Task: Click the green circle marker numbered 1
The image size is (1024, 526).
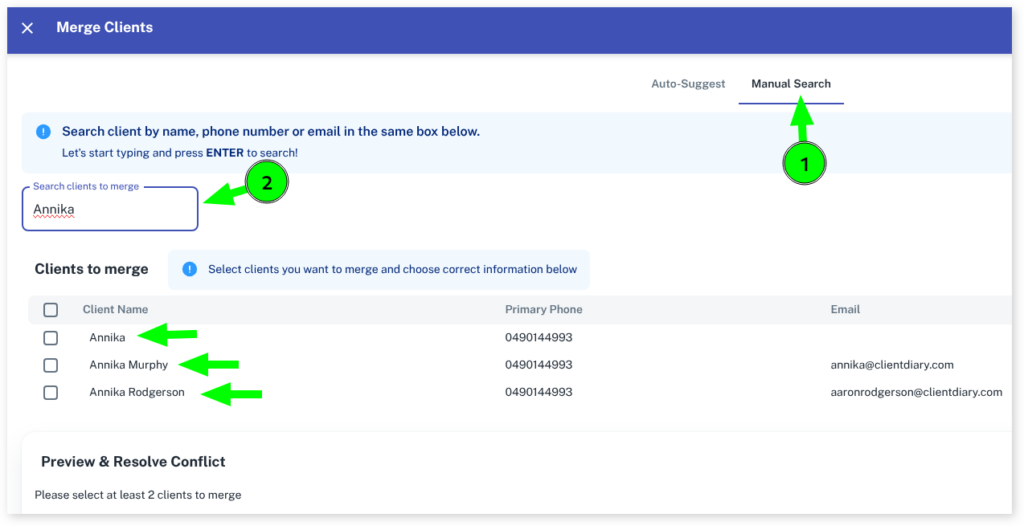Action: [804, 162]
